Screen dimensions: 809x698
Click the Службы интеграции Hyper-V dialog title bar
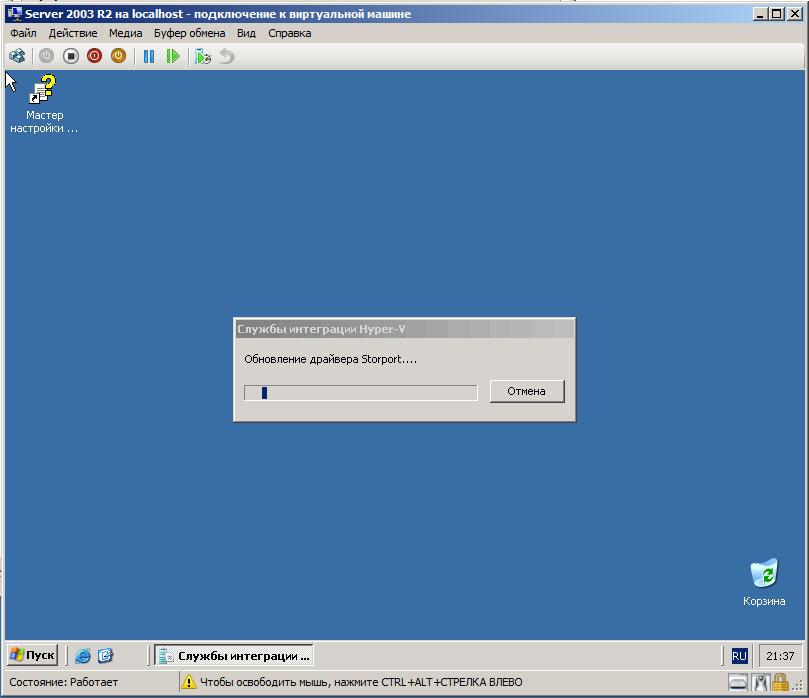click(404, 329)
